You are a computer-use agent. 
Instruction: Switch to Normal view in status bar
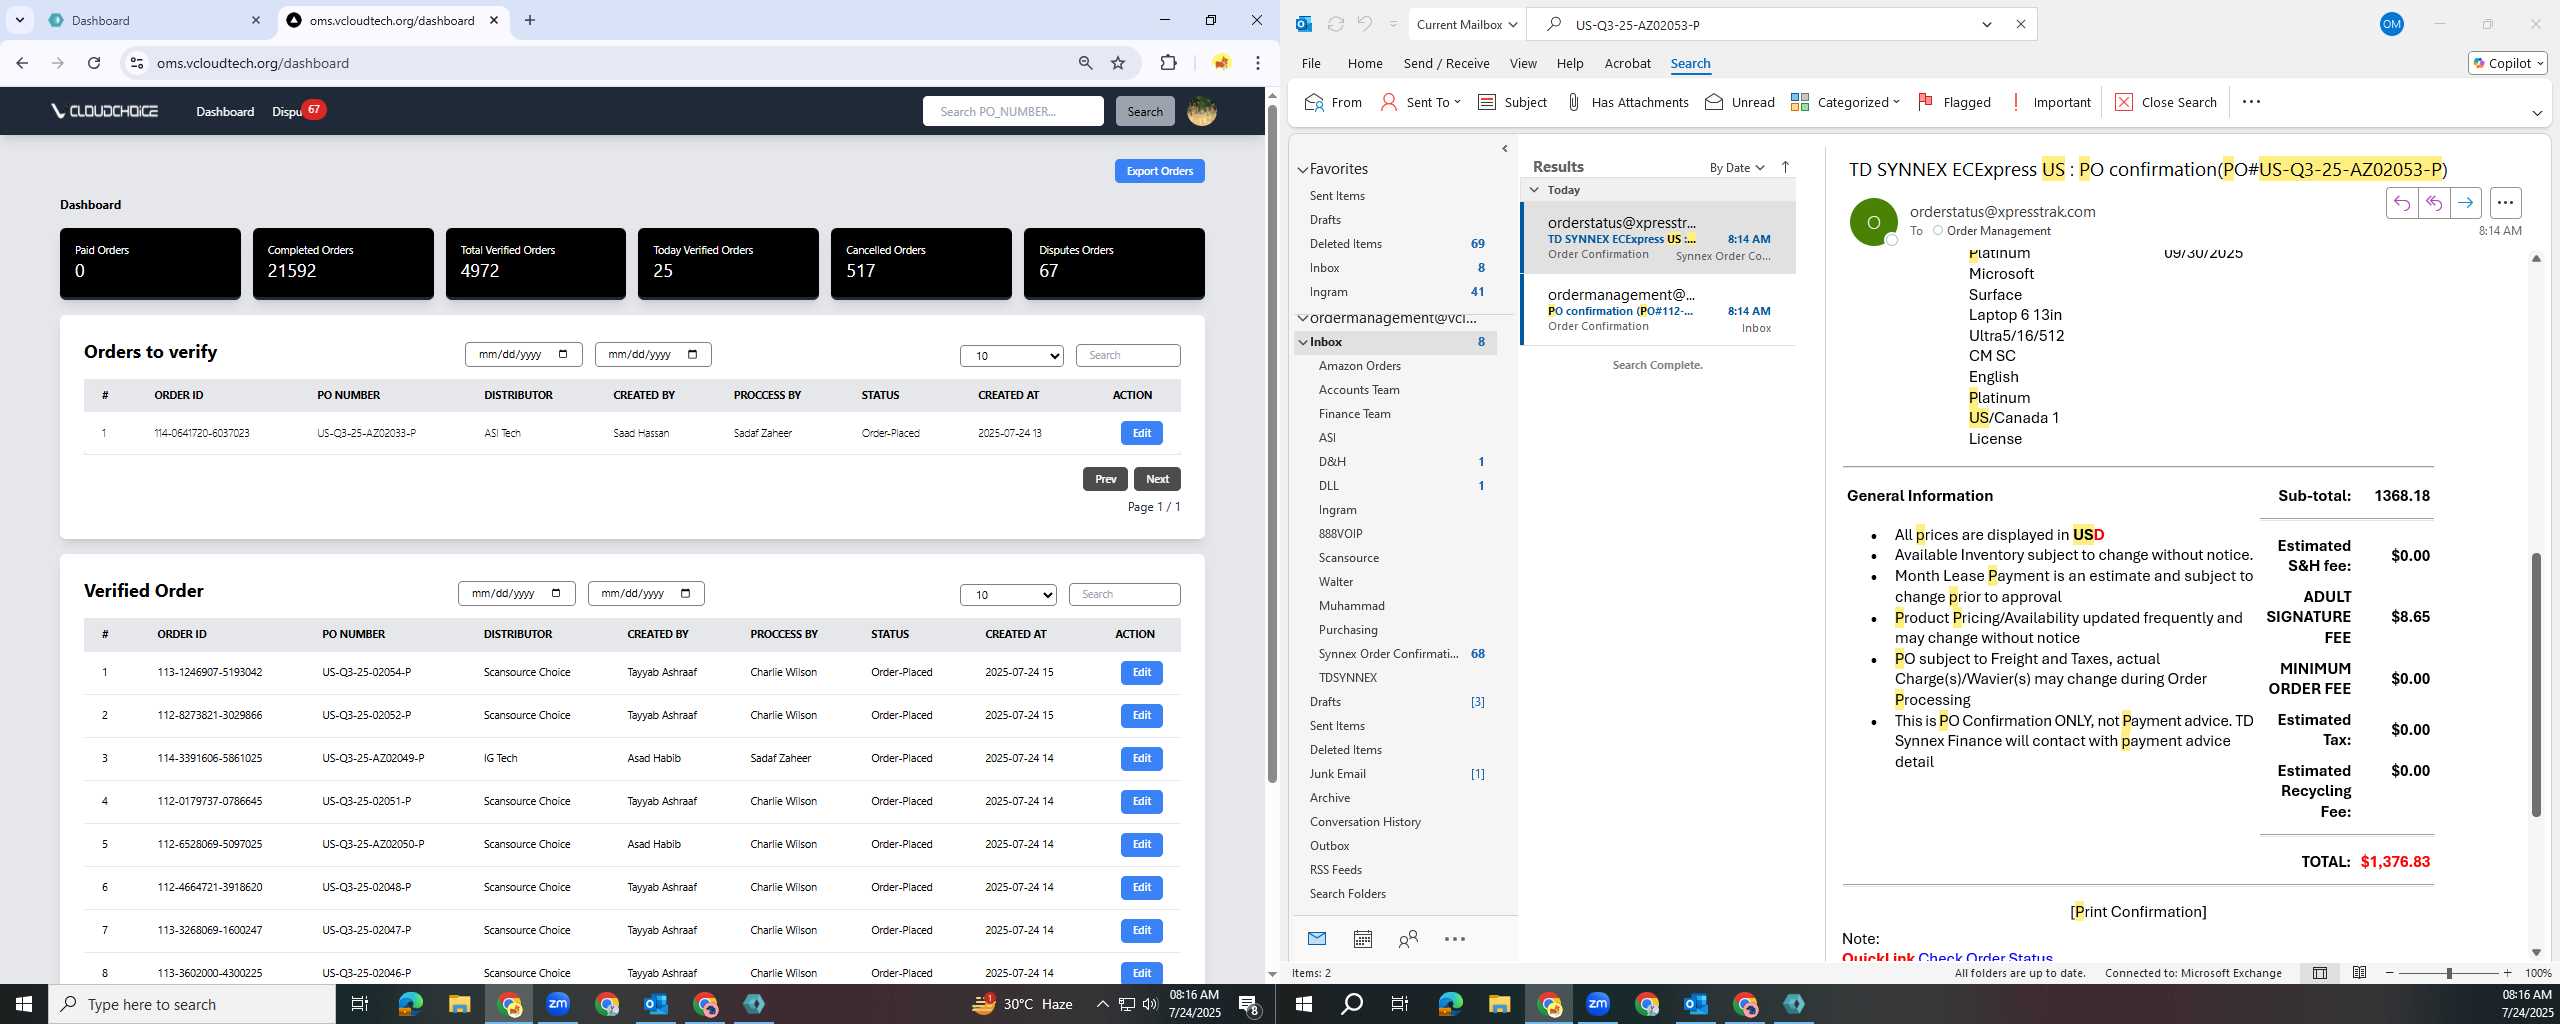[x=2319, y=973]
